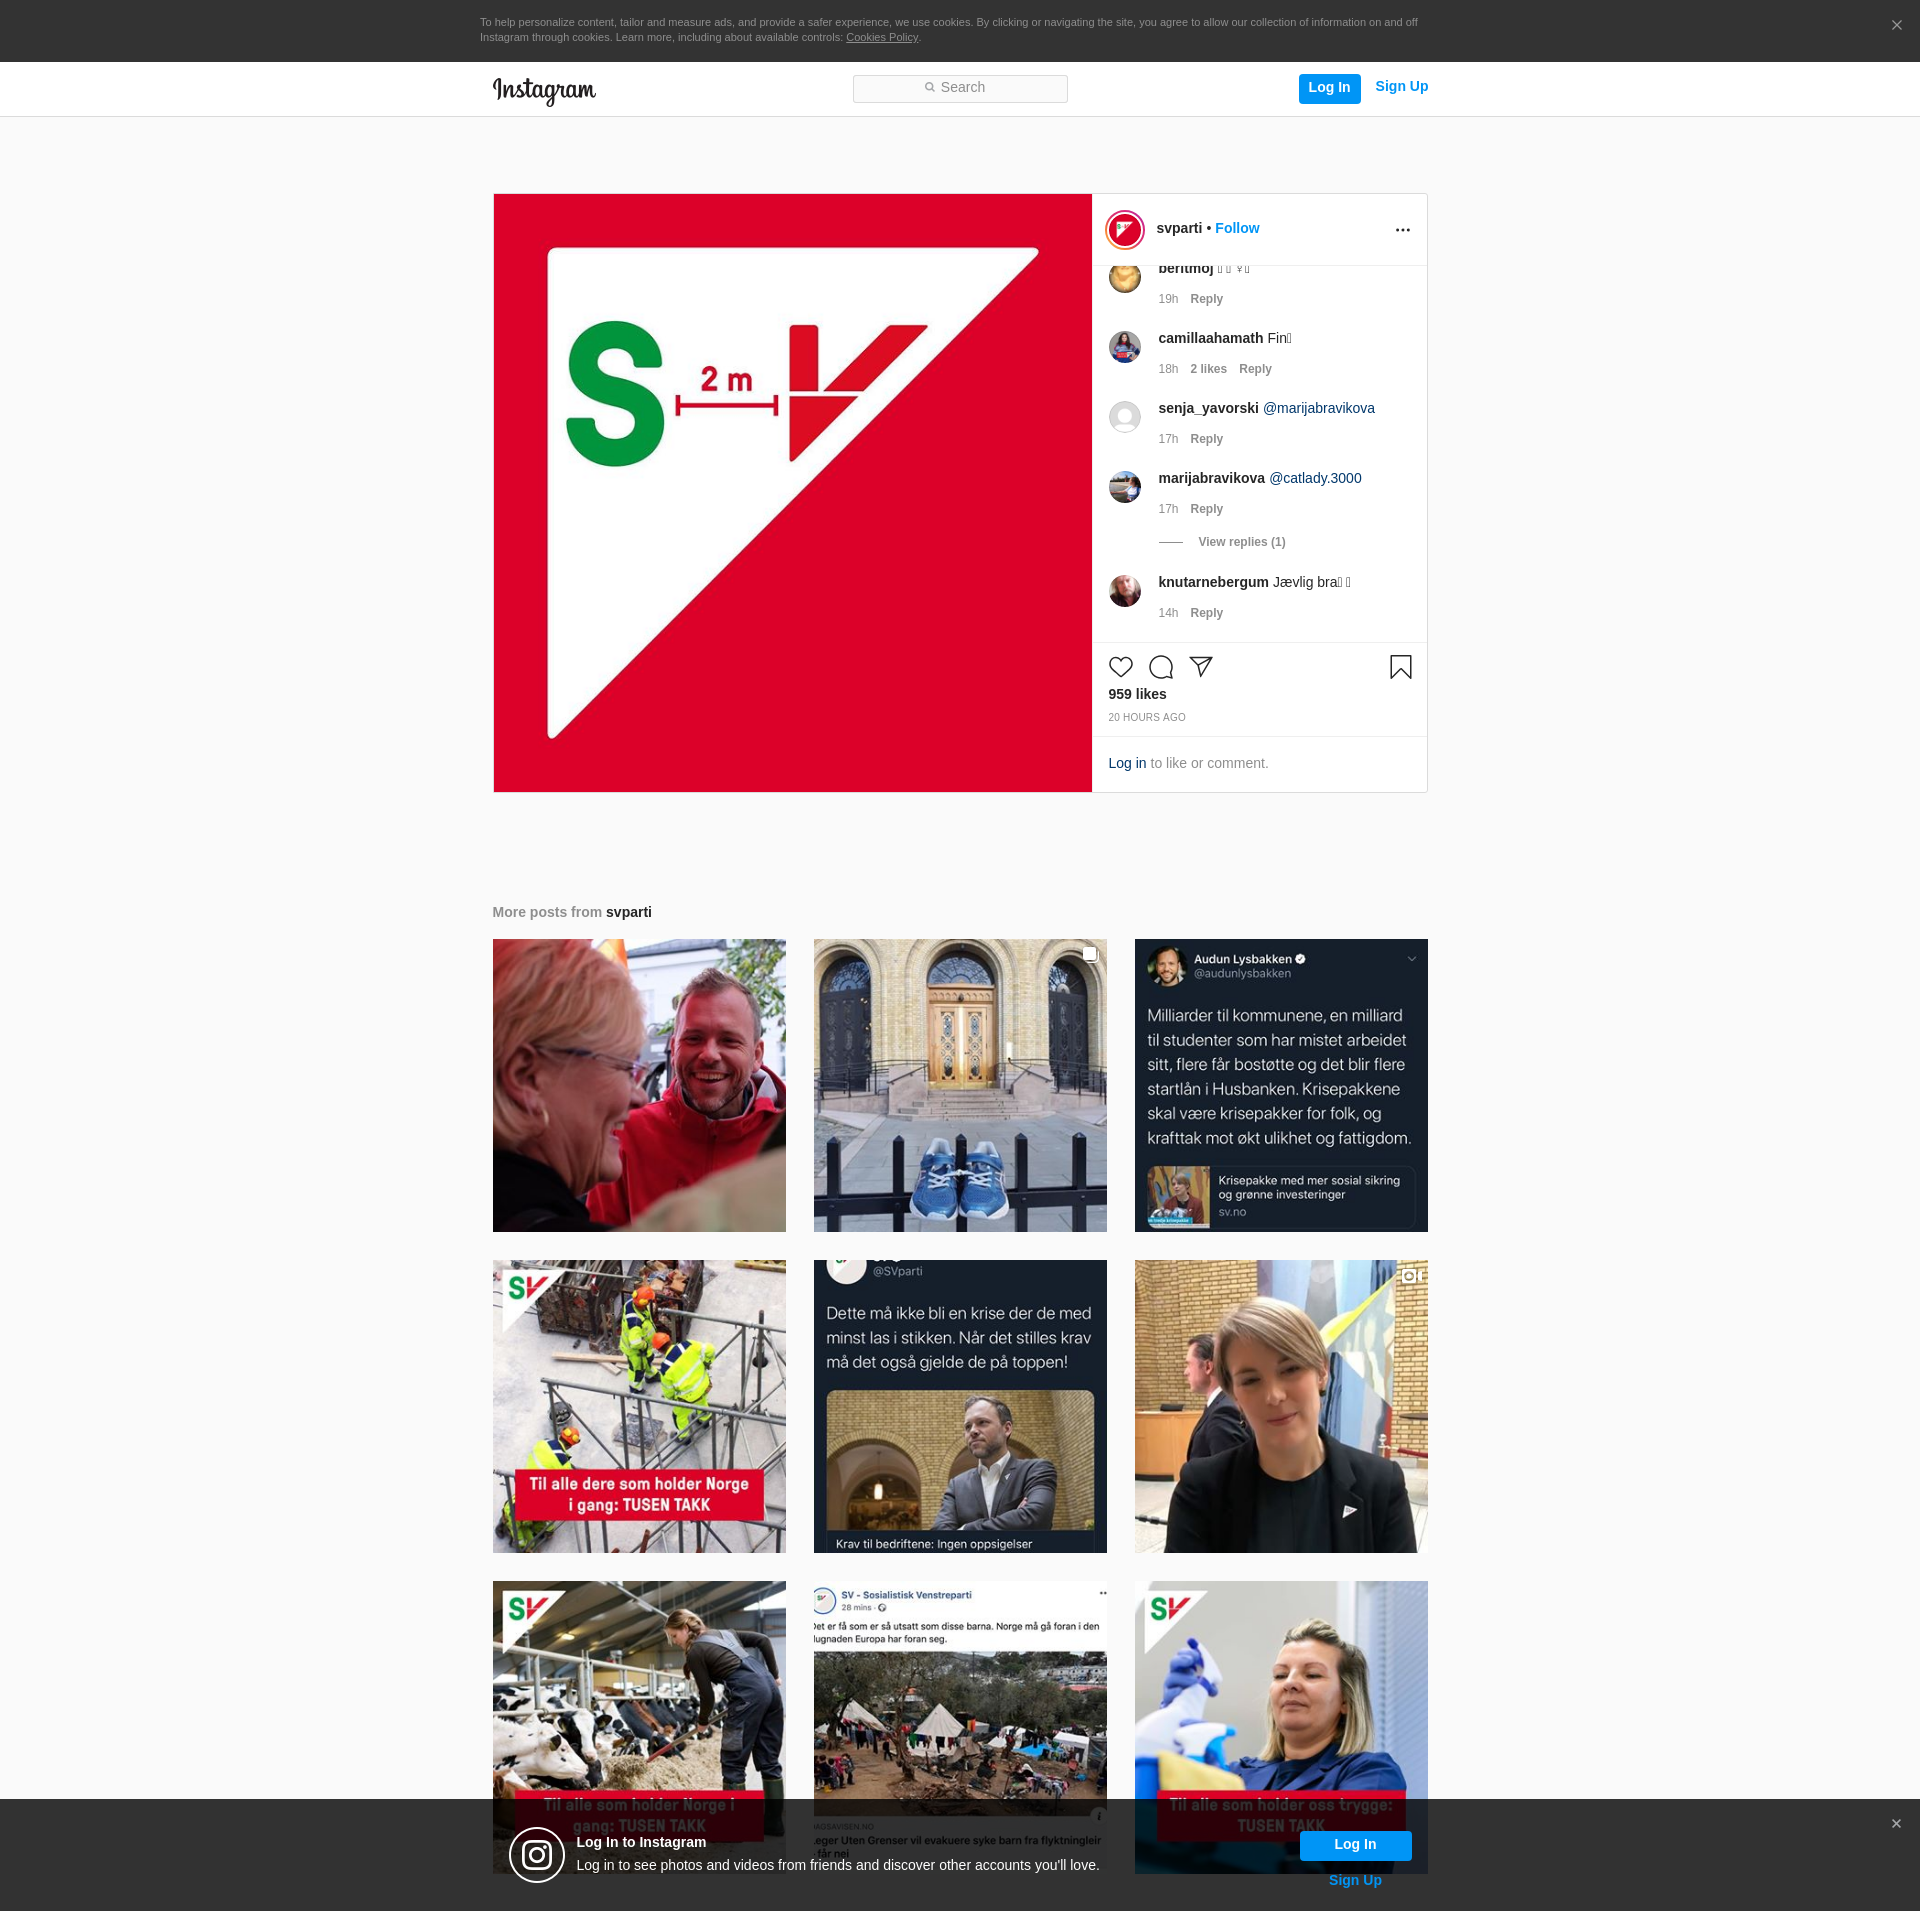1920x1911 pixels.
Task: Open svparti profile avatar in post header
Action: [x=1125, y=230]
